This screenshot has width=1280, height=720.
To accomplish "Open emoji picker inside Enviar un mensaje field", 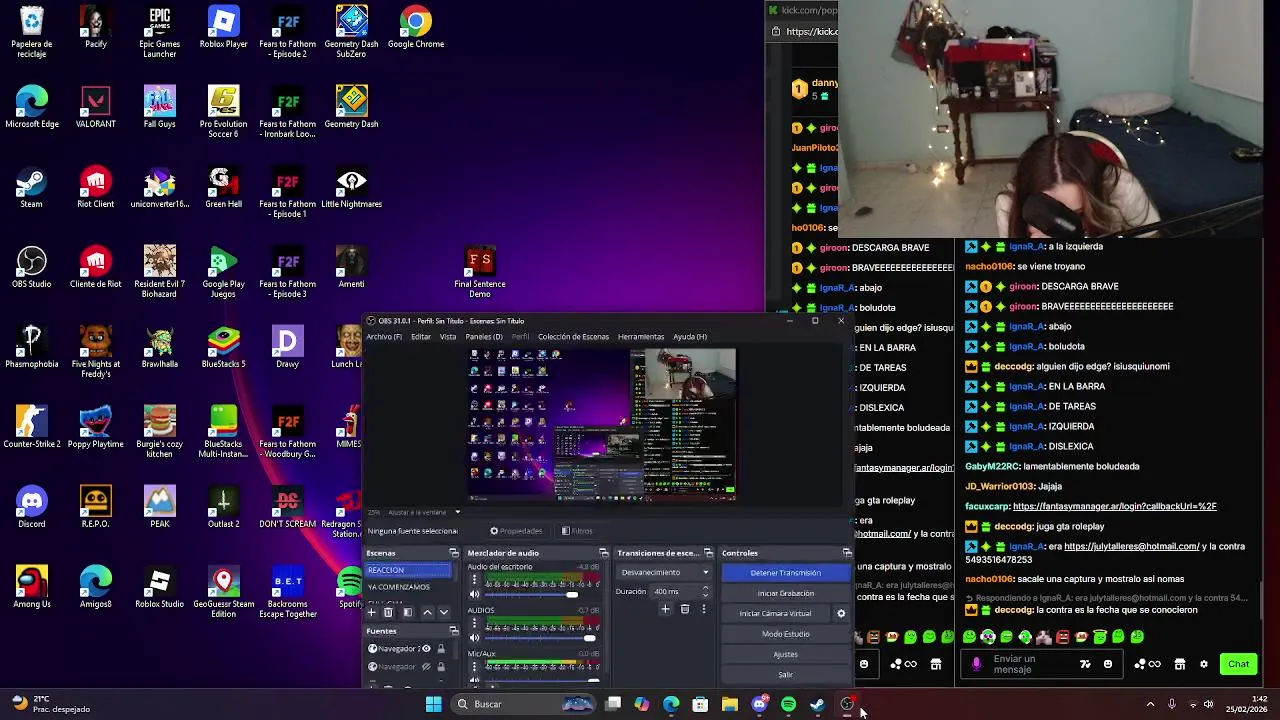I will [1107, 664].
